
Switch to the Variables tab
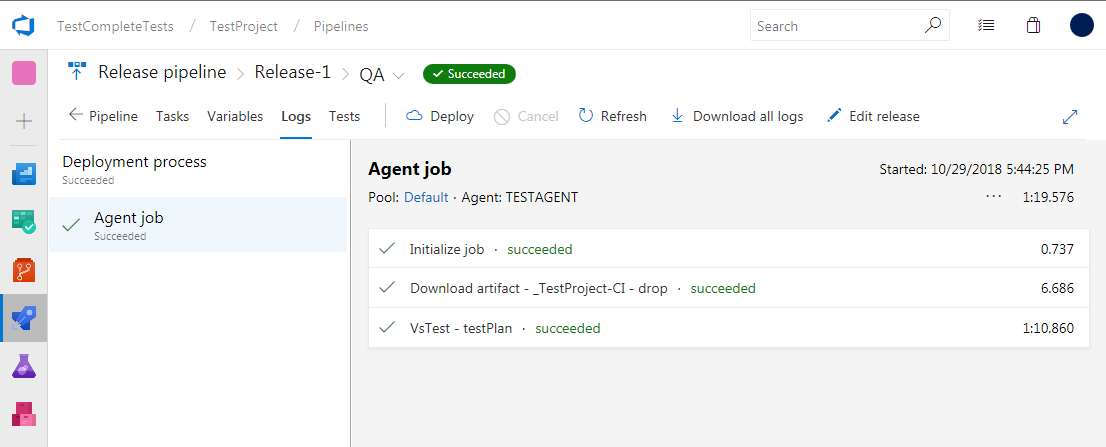click(x=235, y=116)
